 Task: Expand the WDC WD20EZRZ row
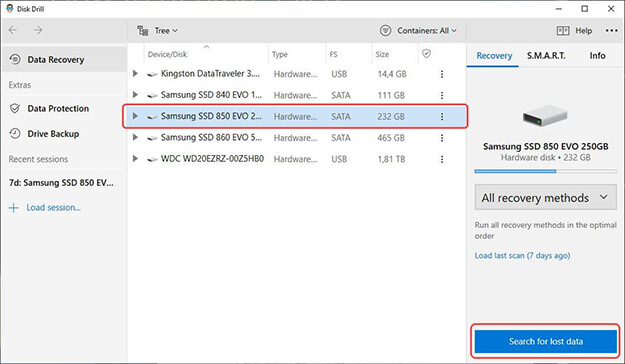click(x=135, y=159)
